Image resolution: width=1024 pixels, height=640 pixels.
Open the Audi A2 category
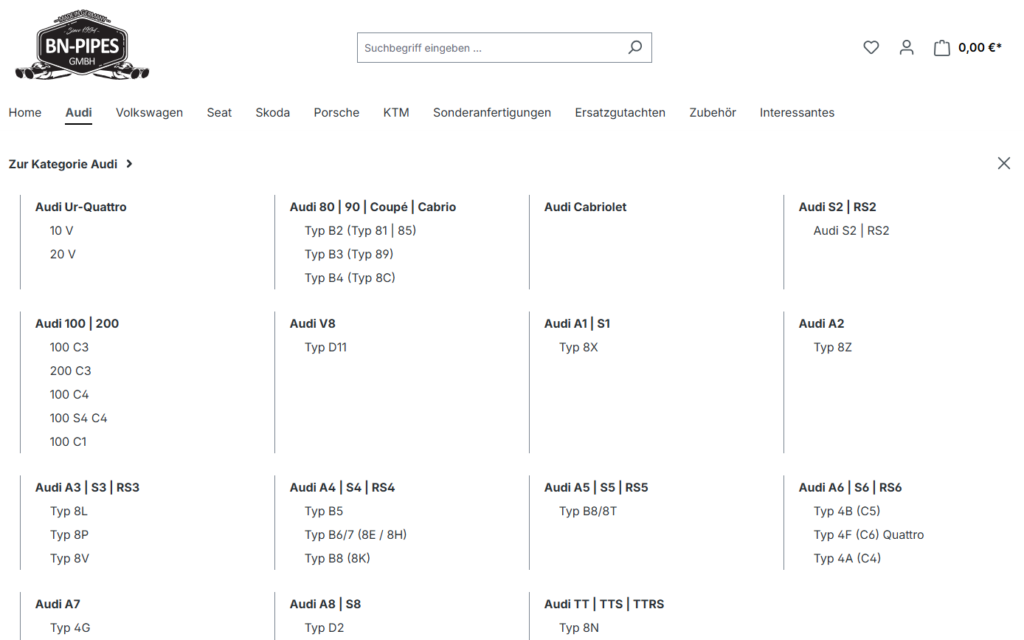[821, 323]
